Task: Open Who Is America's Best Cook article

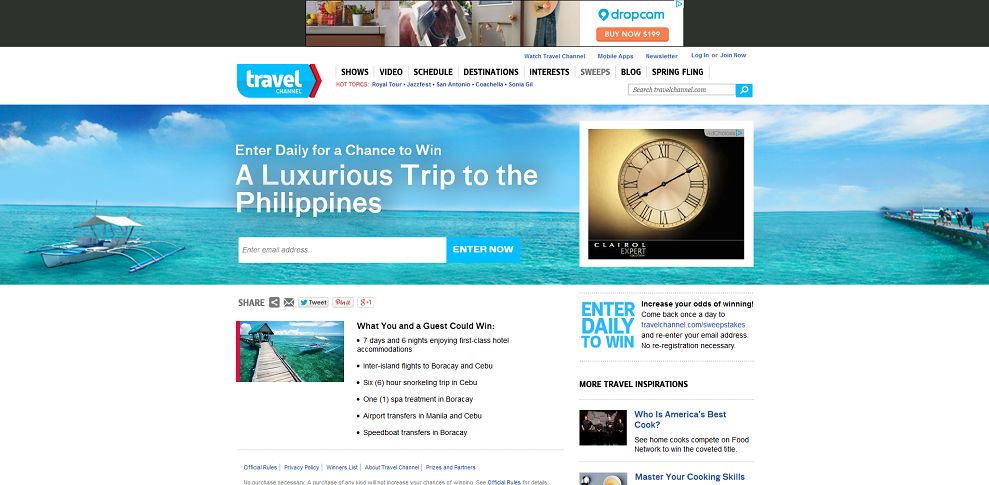Action: tap(680, 419)
